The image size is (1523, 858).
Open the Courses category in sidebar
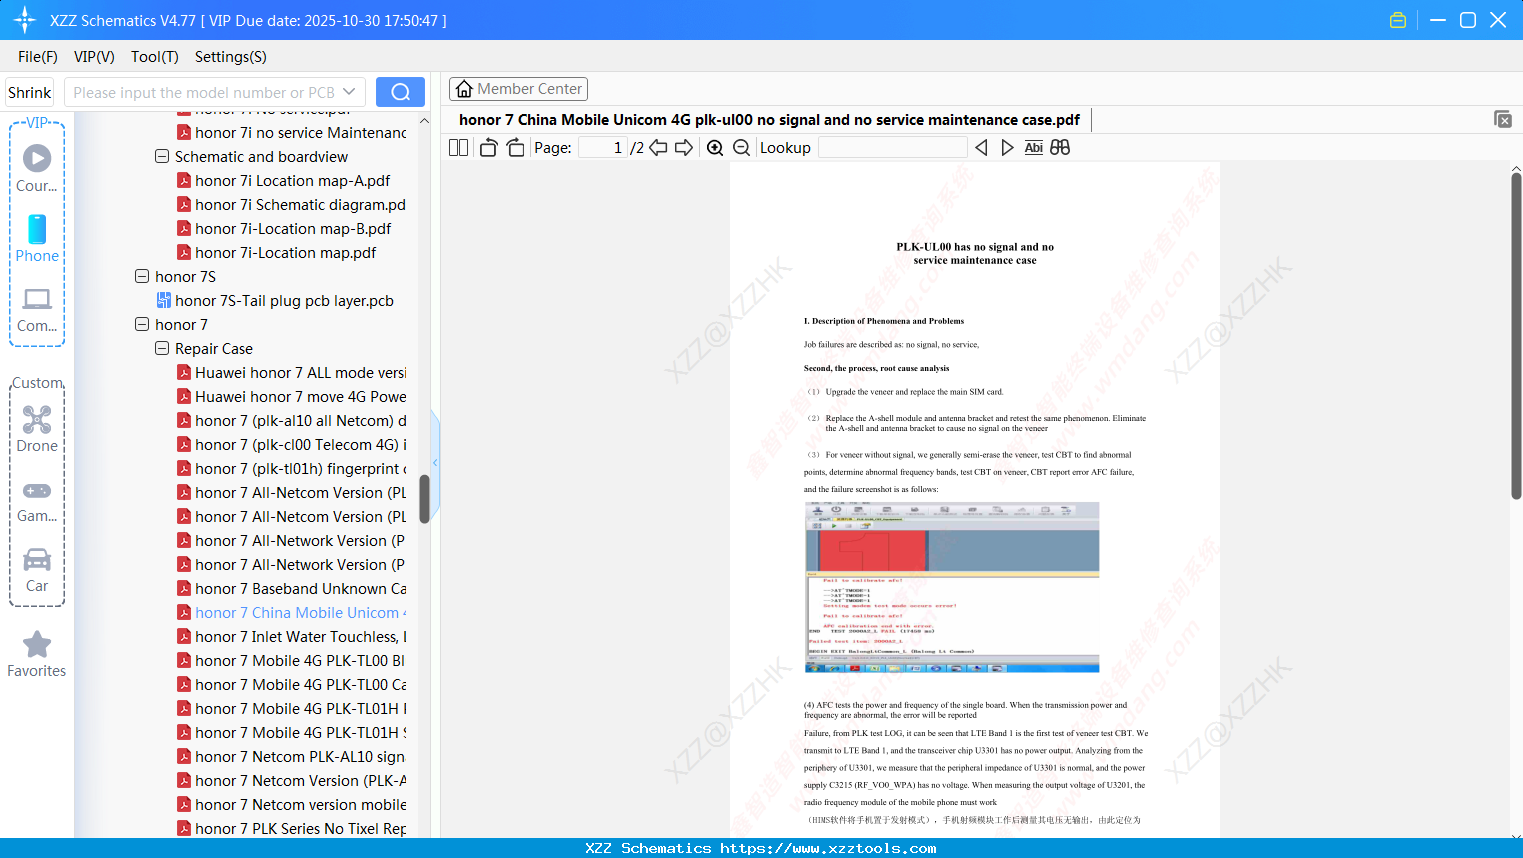click(37, 169)
